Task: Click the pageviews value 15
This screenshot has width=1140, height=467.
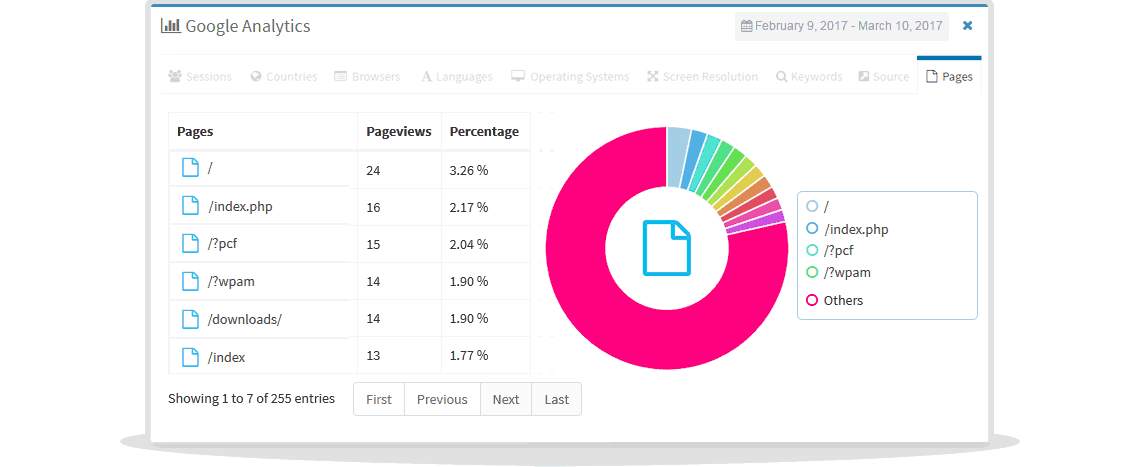Action: coord(374,244)
